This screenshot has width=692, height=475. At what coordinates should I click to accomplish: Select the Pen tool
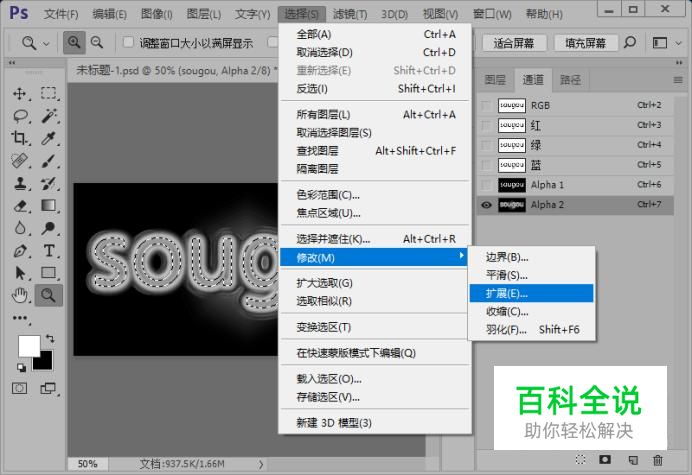pyautogui.click(x=20, y=251)
